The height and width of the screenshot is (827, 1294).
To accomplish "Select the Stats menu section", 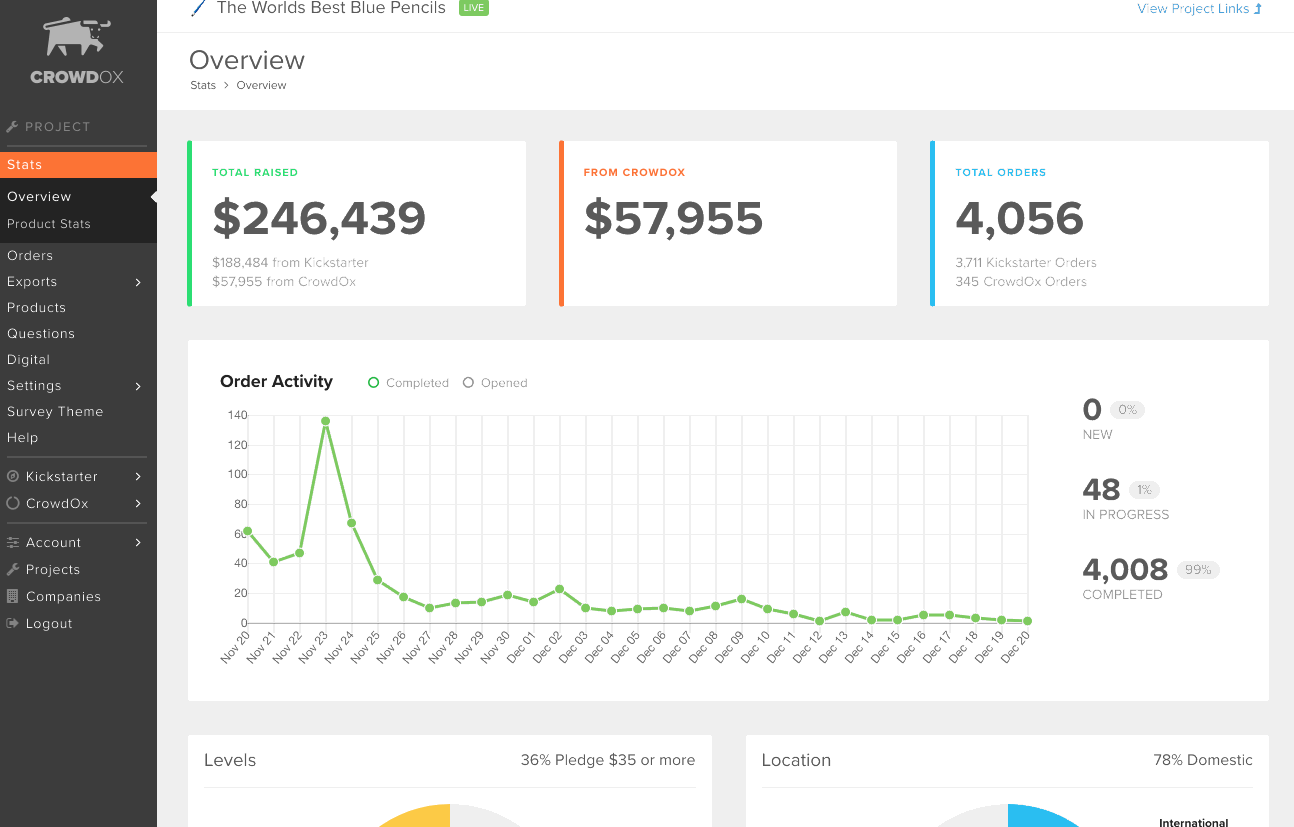I will click(78, 165).
